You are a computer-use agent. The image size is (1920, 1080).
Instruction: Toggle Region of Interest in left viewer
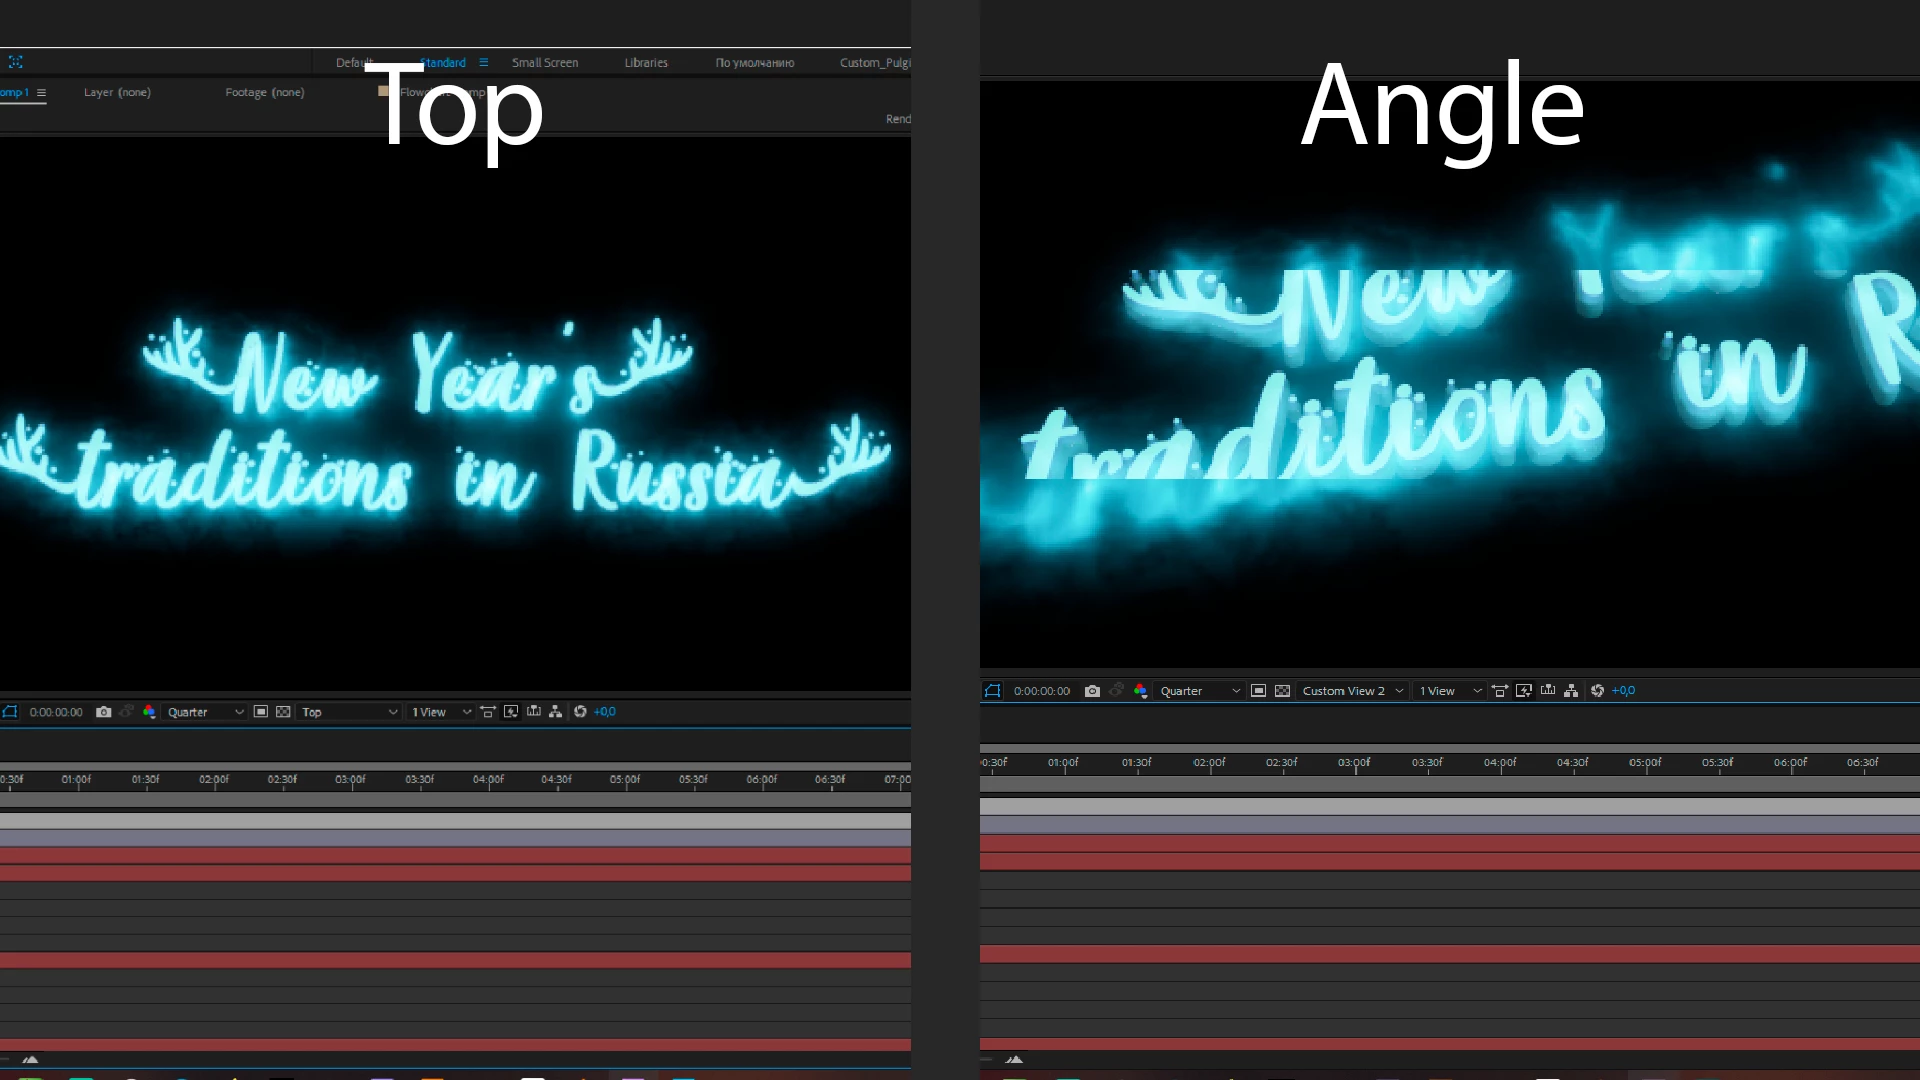260,712
